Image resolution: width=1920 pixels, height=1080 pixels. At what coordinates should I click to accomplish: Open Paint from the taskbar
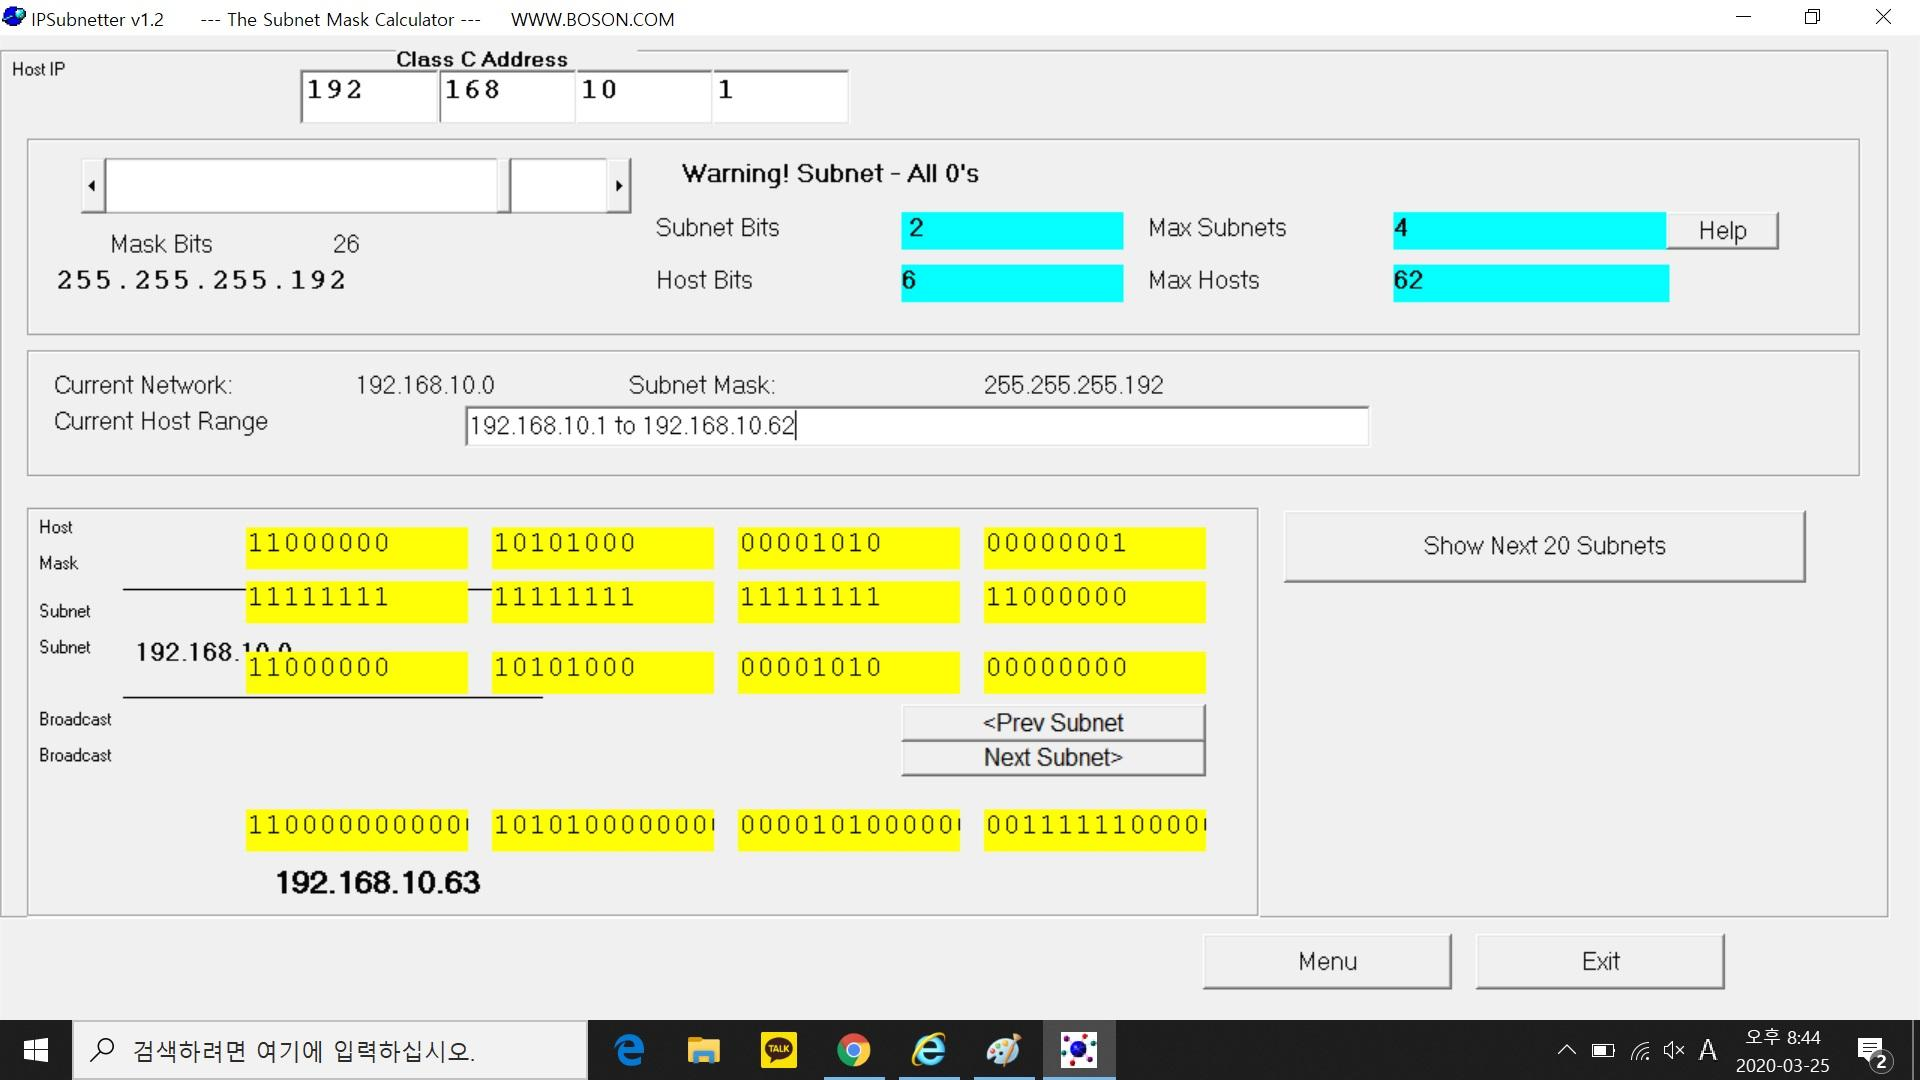(x=1003, y=1050)
